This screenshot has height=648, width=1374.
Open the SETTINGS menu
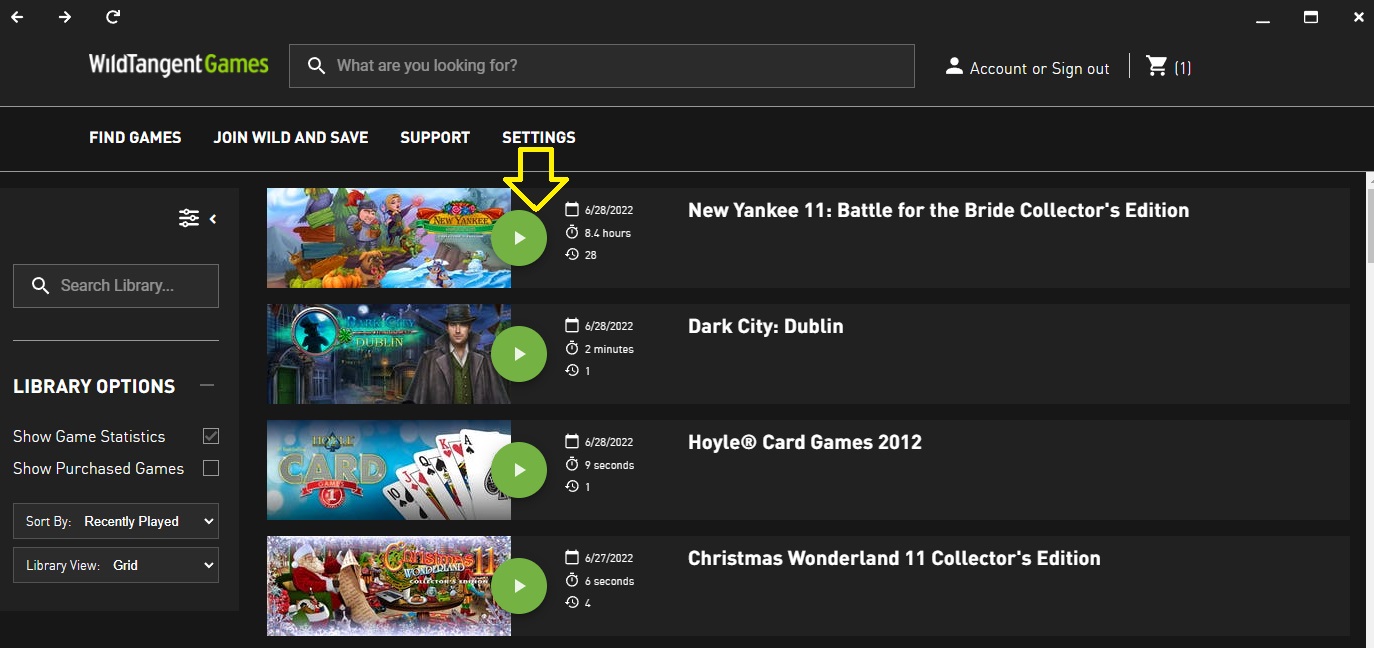click(539, 138)
